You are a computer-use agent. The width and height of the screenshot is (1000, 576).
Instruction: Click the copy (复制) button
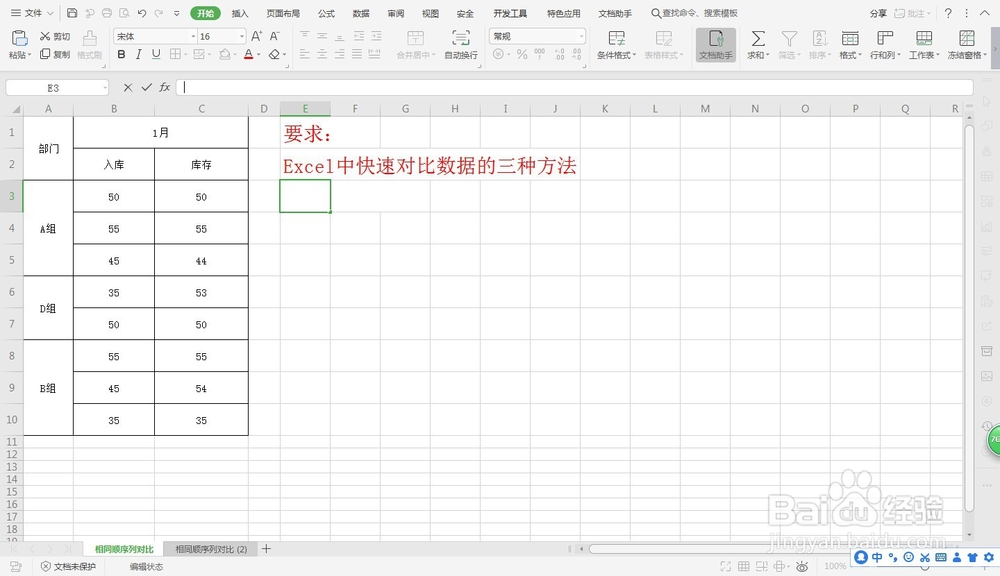[x=55, y=54]
